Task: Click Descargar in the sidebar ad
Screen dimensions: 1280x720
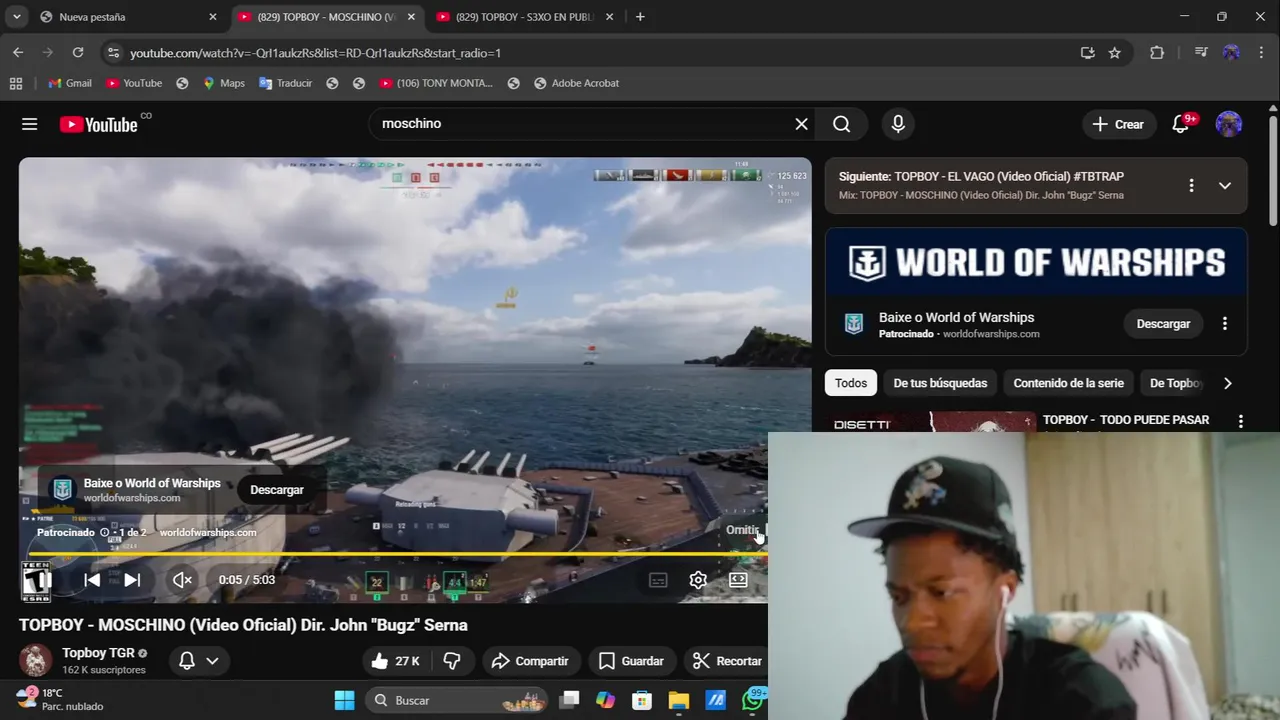Action: coord(1163,324)
